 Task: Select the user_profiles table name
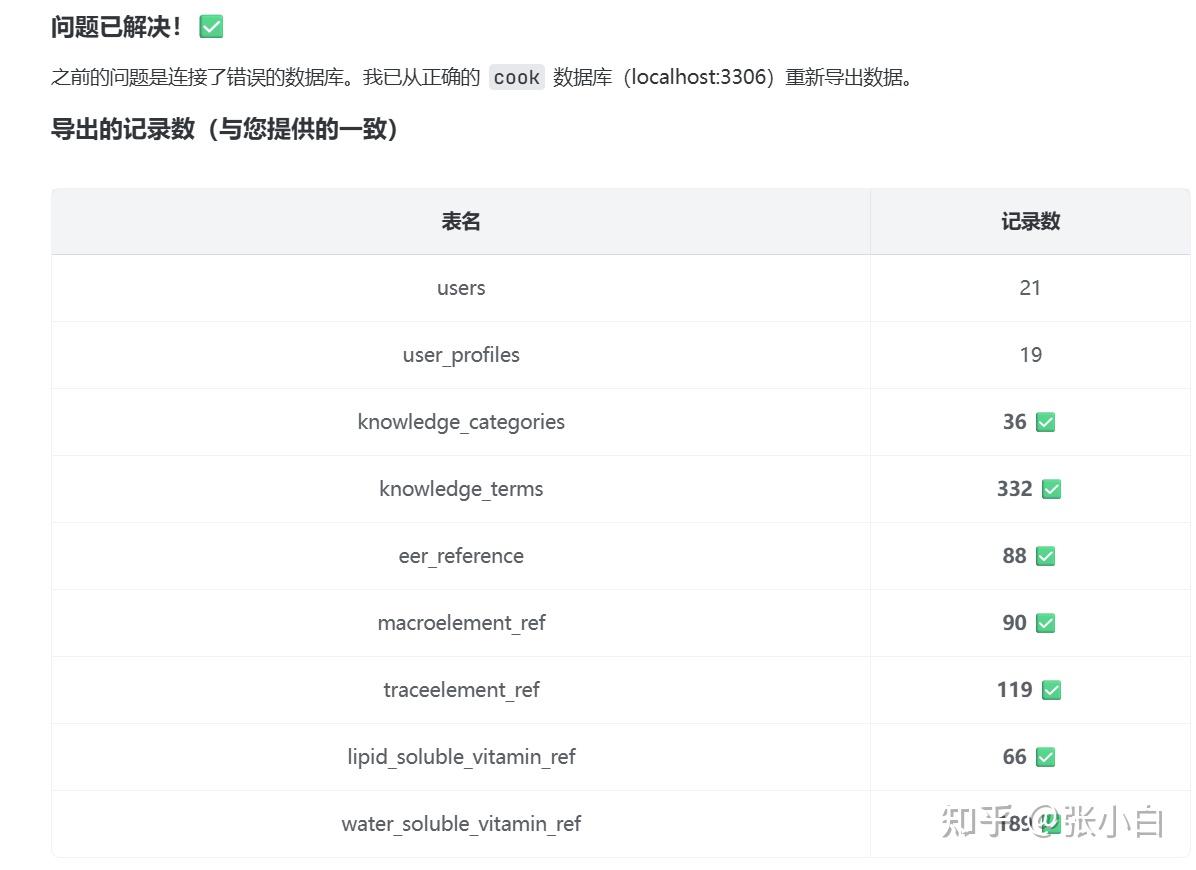(461, 355)
